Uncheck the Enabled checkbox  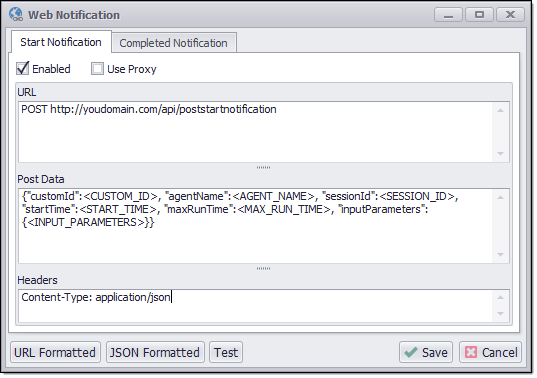coord(23,69)
